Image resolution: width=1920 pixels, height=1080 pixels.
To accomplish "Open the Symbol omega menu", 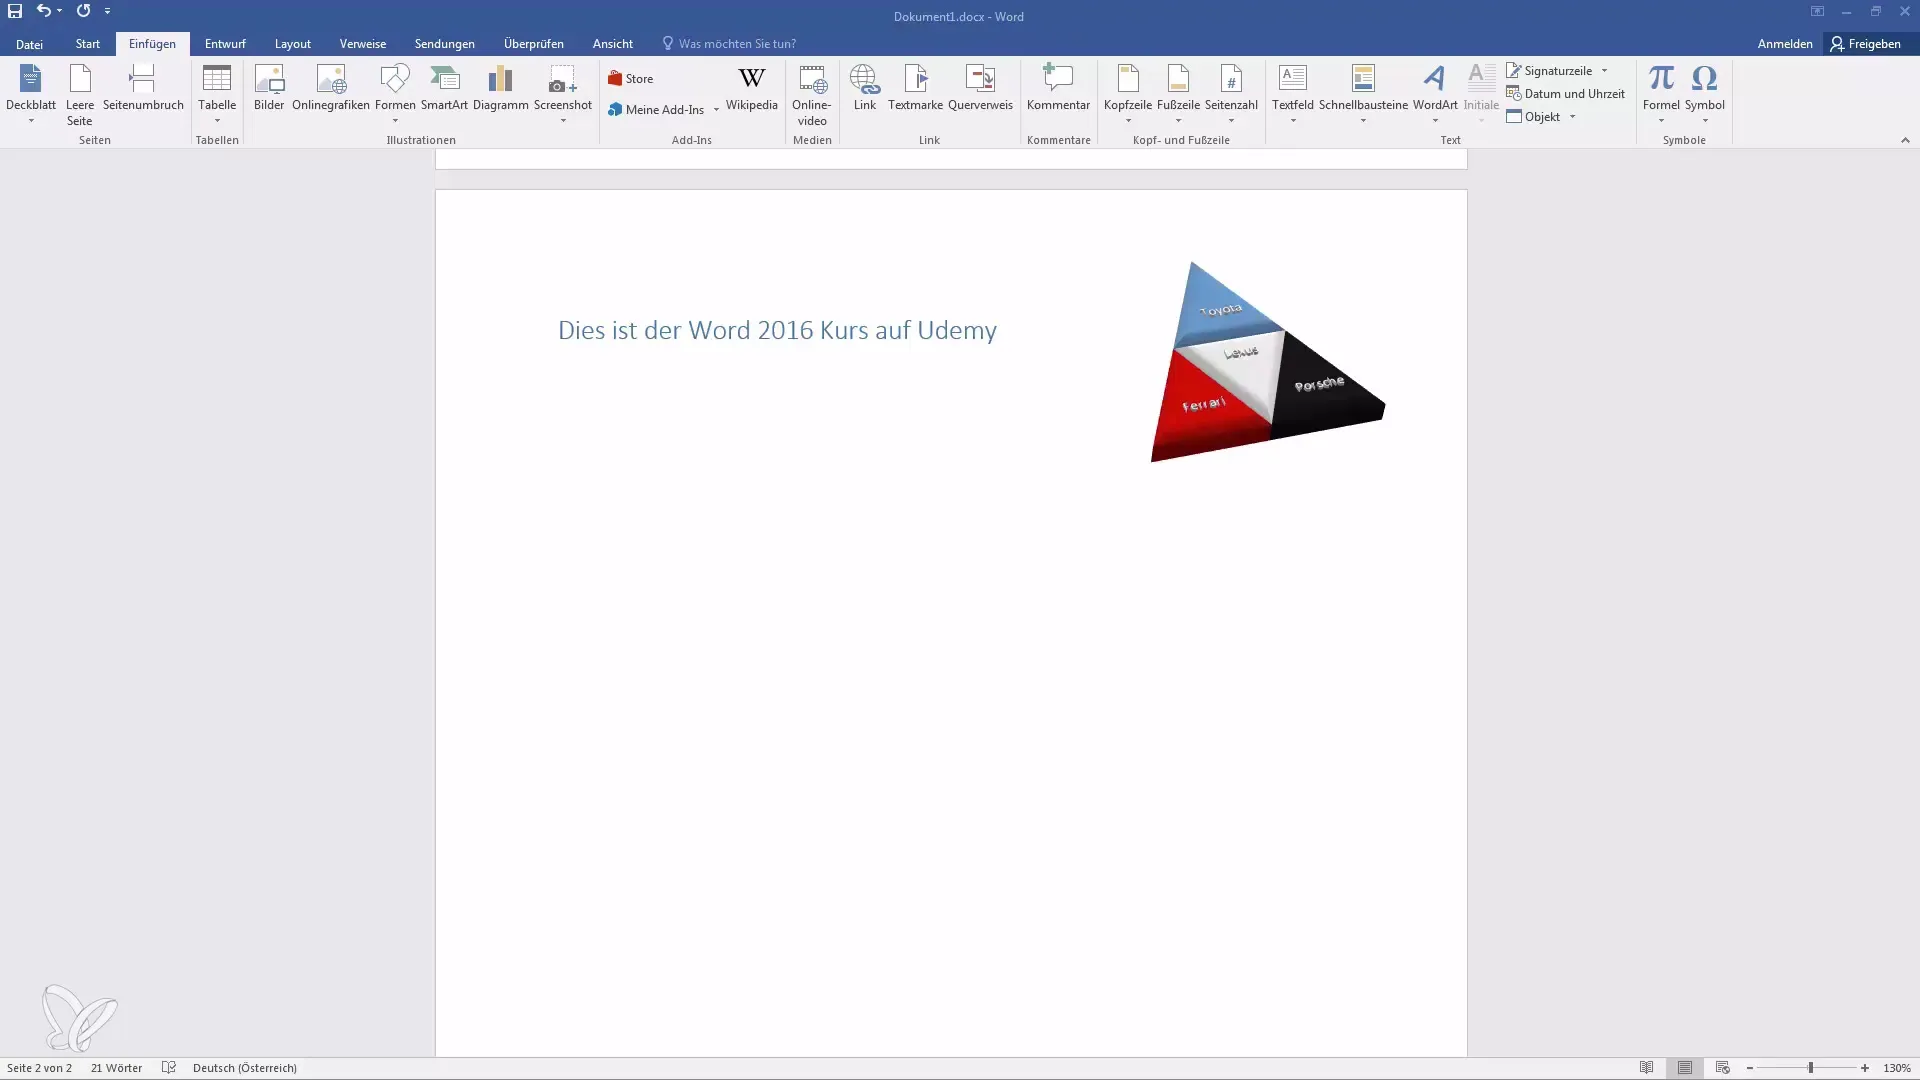I will (1704, 94).
